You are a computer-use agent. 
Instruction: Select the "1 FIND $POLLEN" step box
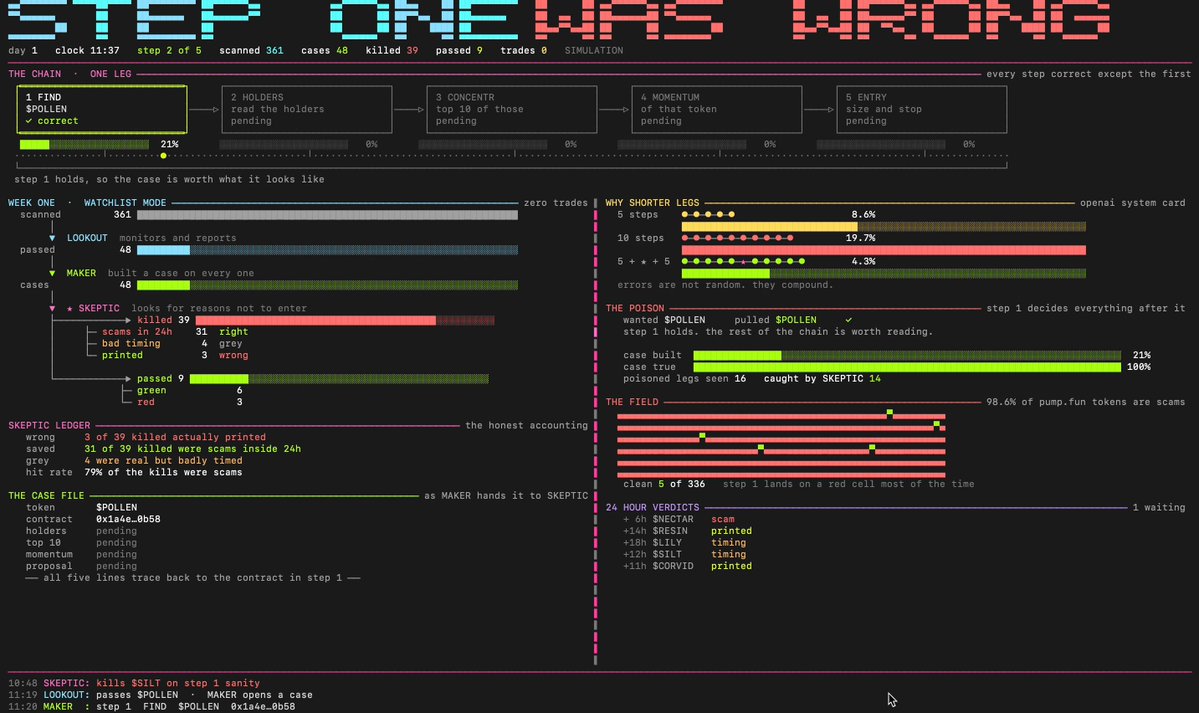coord(102,109)
